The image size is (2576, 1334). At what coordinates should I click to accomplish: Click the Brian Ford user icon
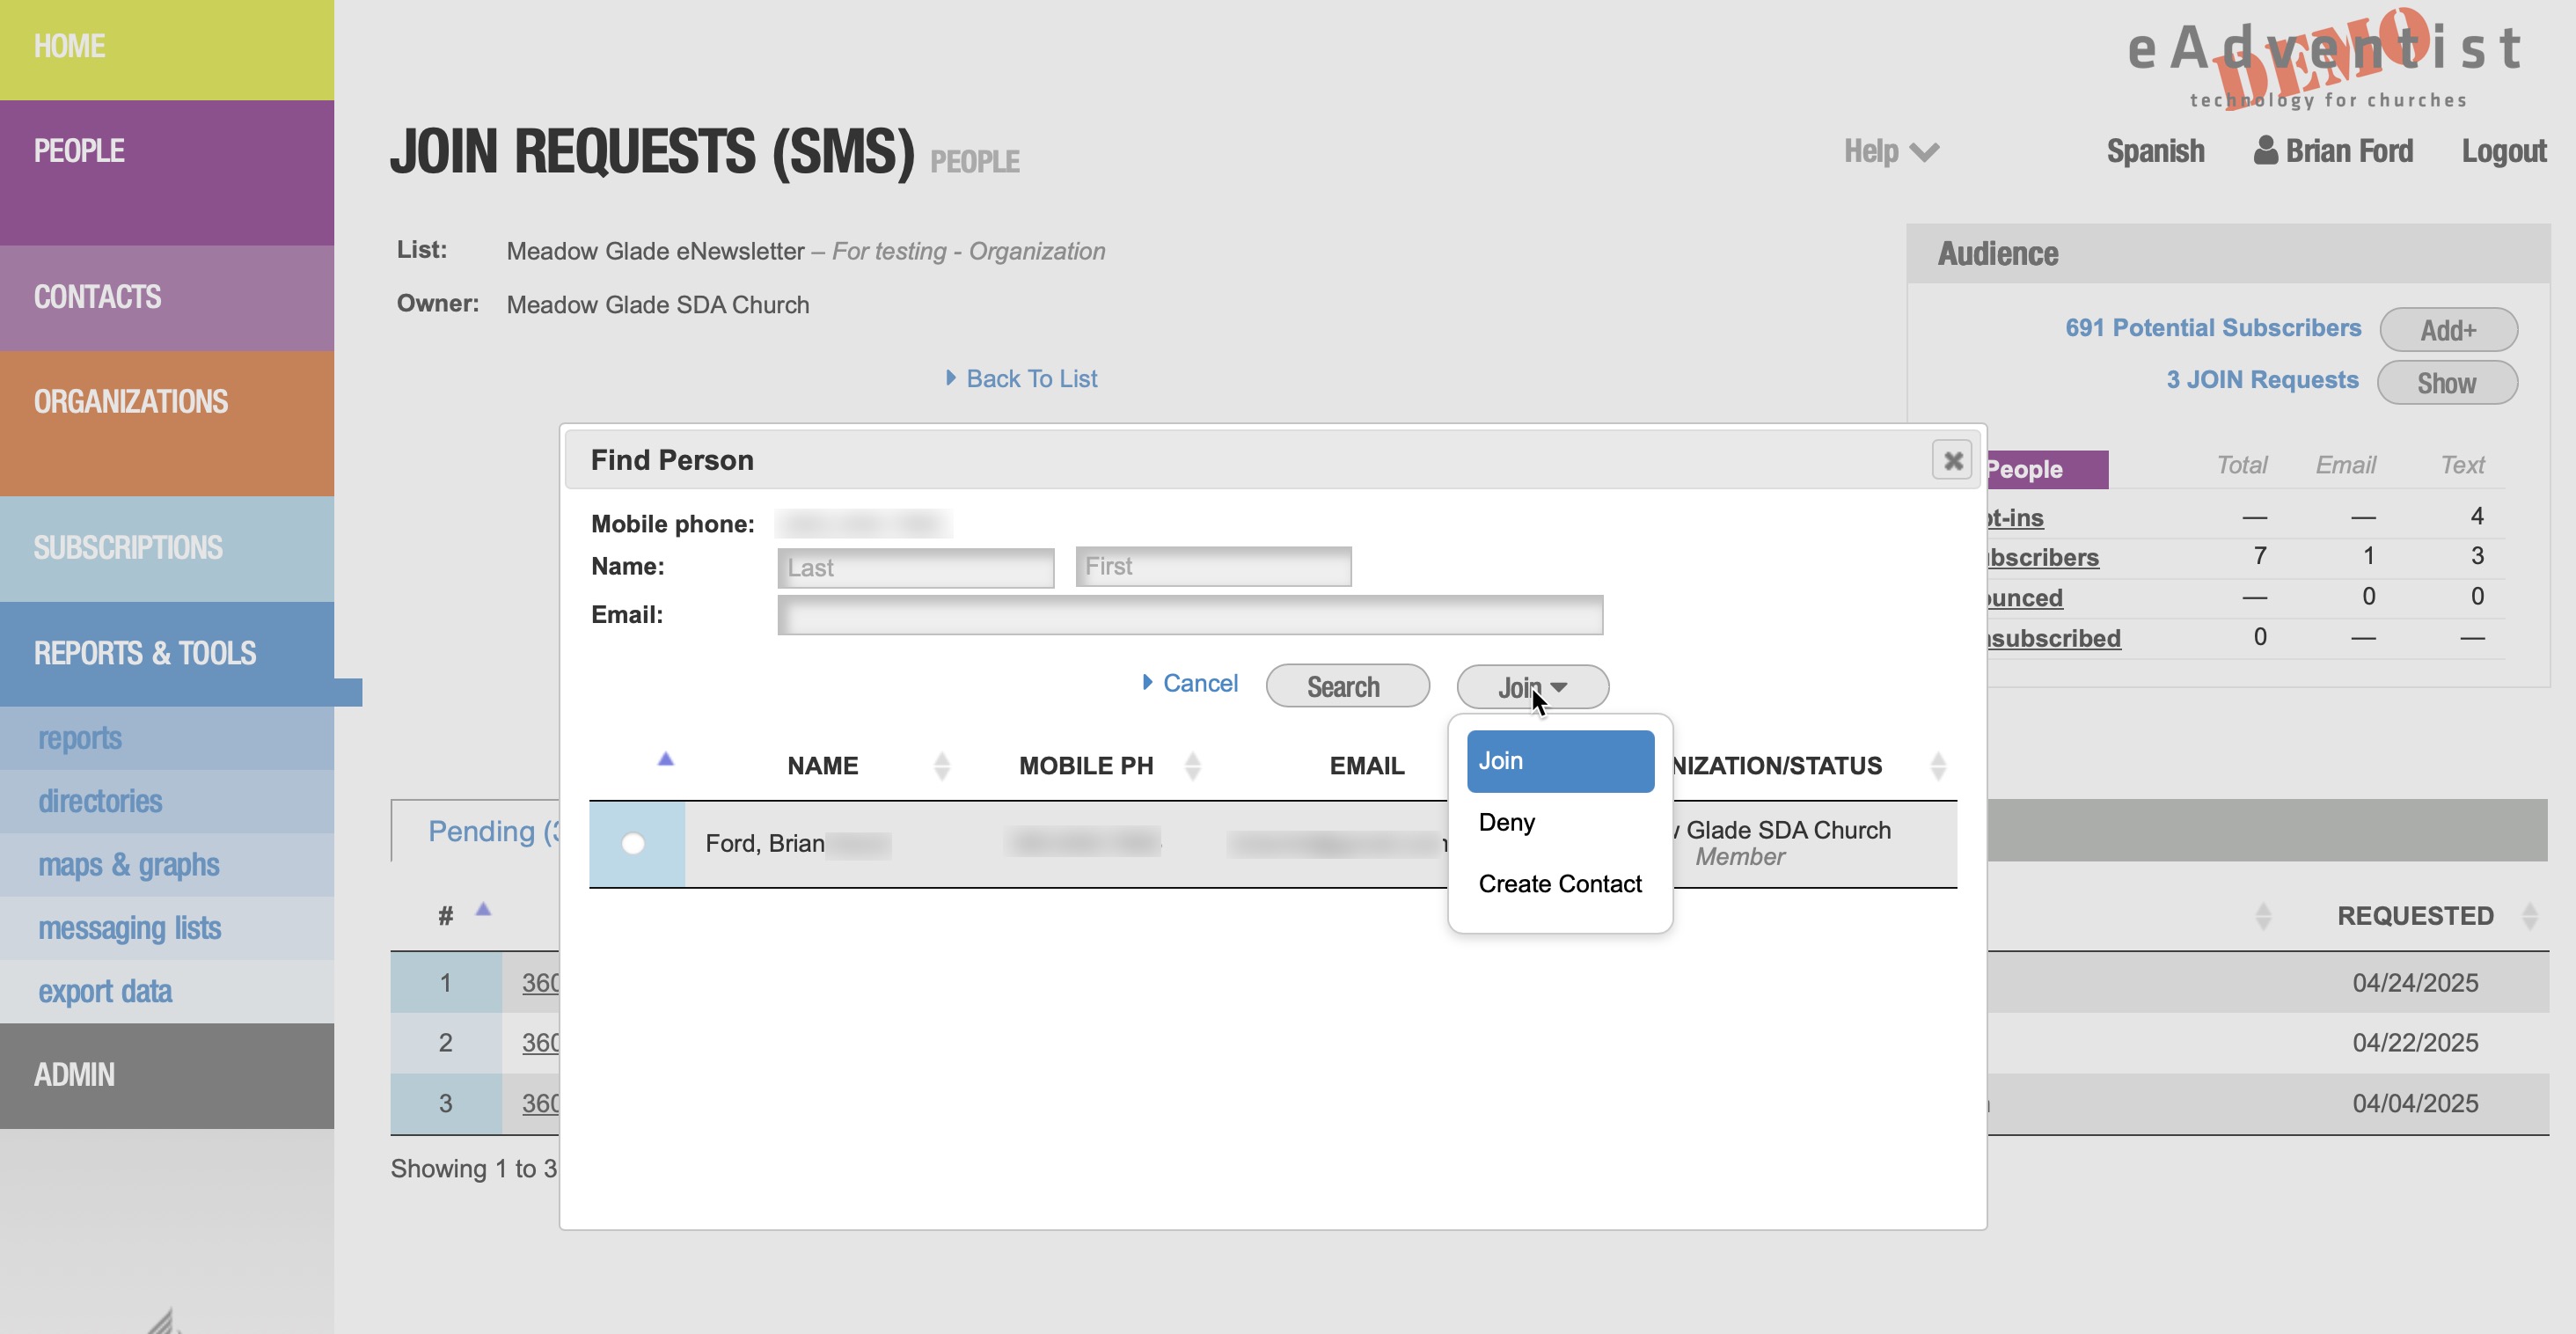[x=2265, y=151]
